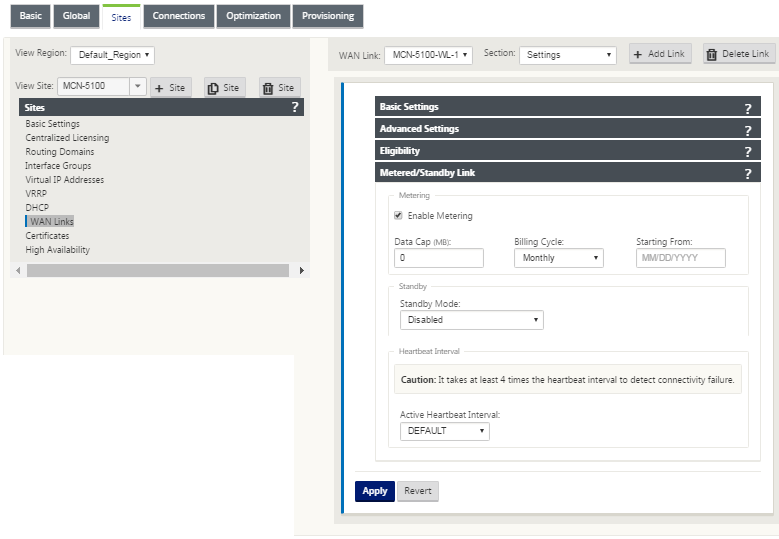This screenshot has width=779, height=539.
Task: Open the WAN Link dropdown
Action: click(x=428, y=55)
